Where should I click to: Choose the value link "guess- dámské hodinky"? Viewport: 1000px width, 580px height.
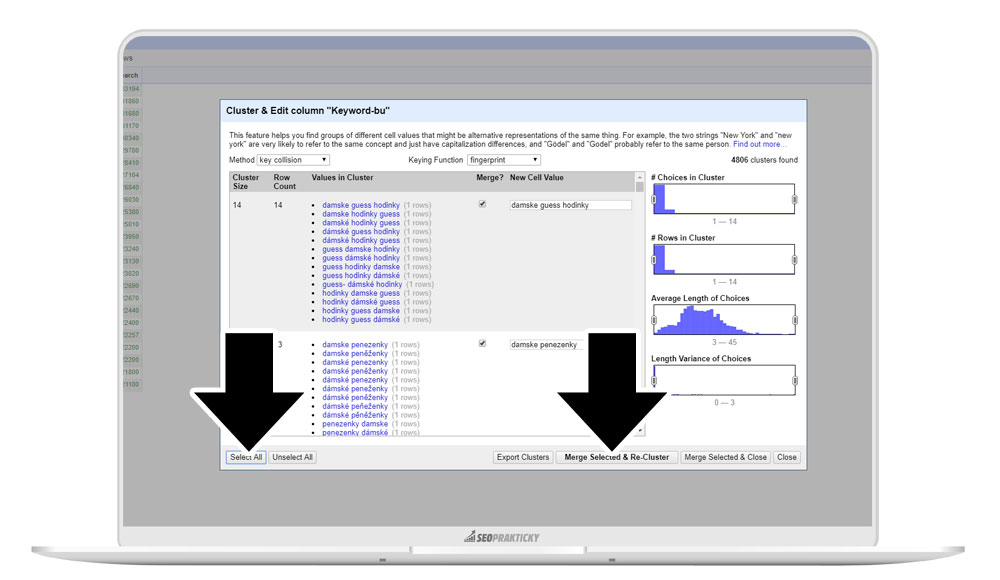[x=362, y=285]
